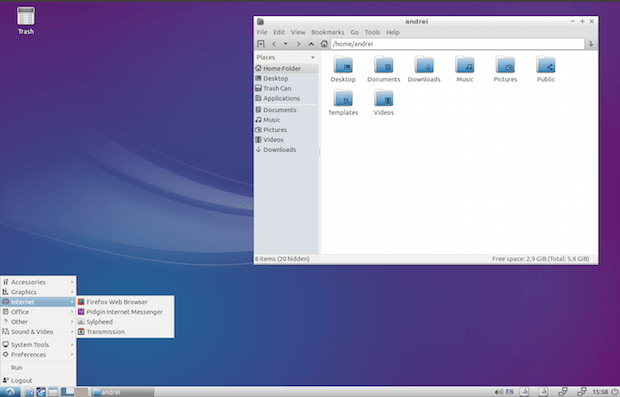Click the new tab button in file manager toolbar
Viewport: 620px width, 397px height.
[x=261, y=44]
